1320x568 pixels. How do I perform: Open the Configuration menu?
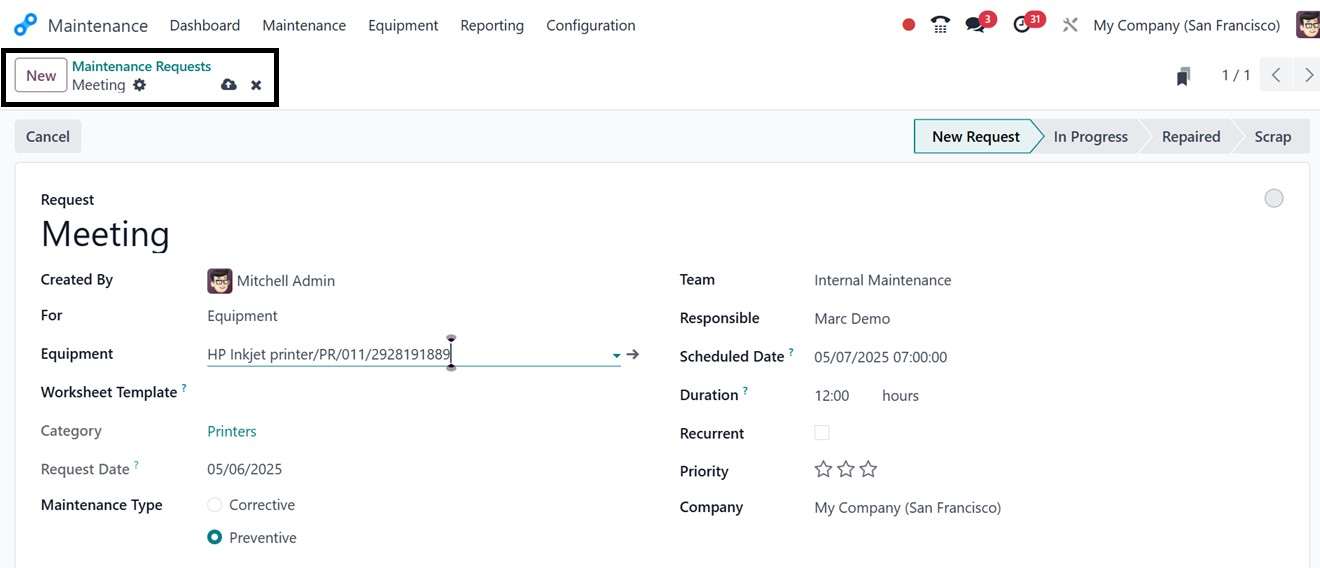pyautogui.click(x=590, y=25)
